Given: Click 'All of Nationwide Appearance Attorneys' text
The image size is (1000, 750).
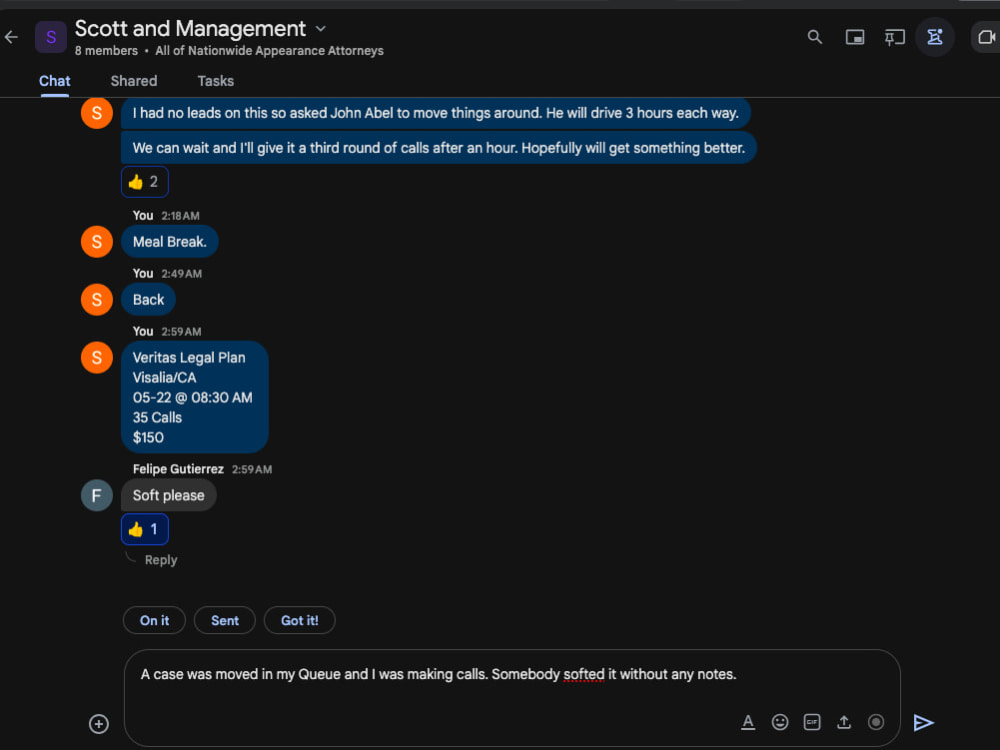Looking at the screenshot, I should [269, 51].
